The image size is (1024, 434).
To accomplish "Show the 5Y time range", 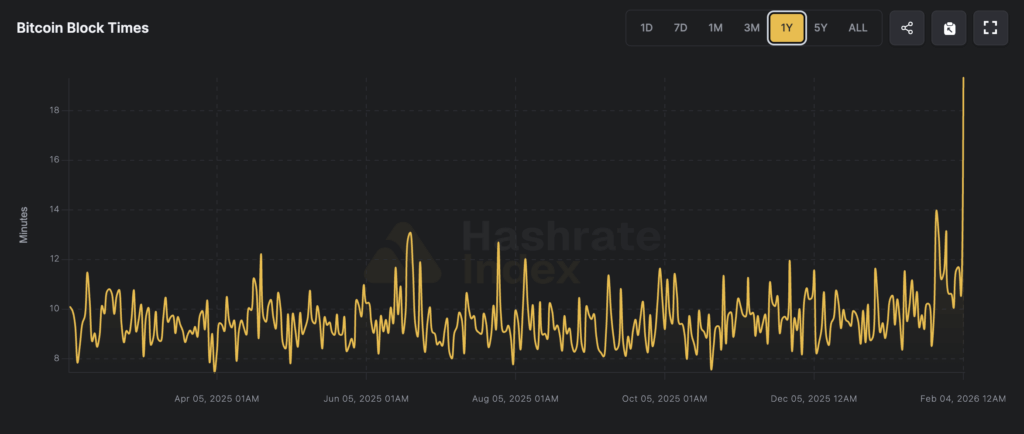I will coord(821,28).
